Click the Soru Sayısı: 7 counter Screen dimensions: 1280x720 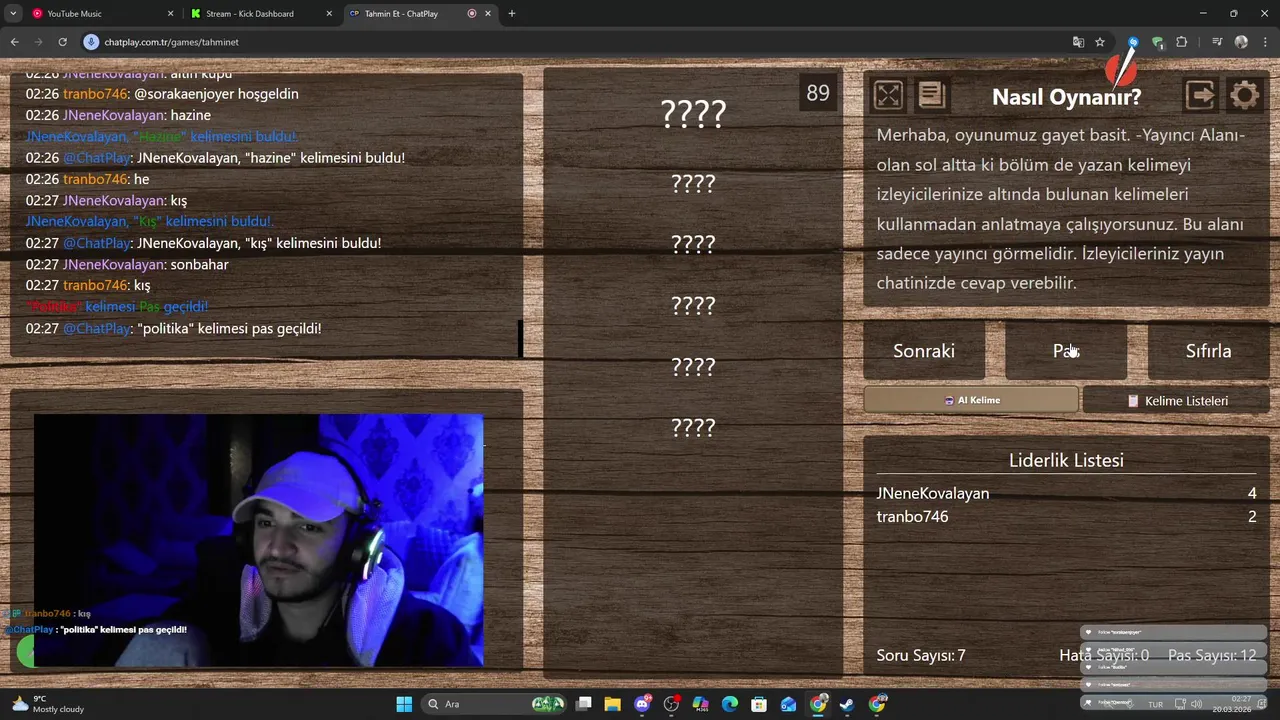(921, 655)
